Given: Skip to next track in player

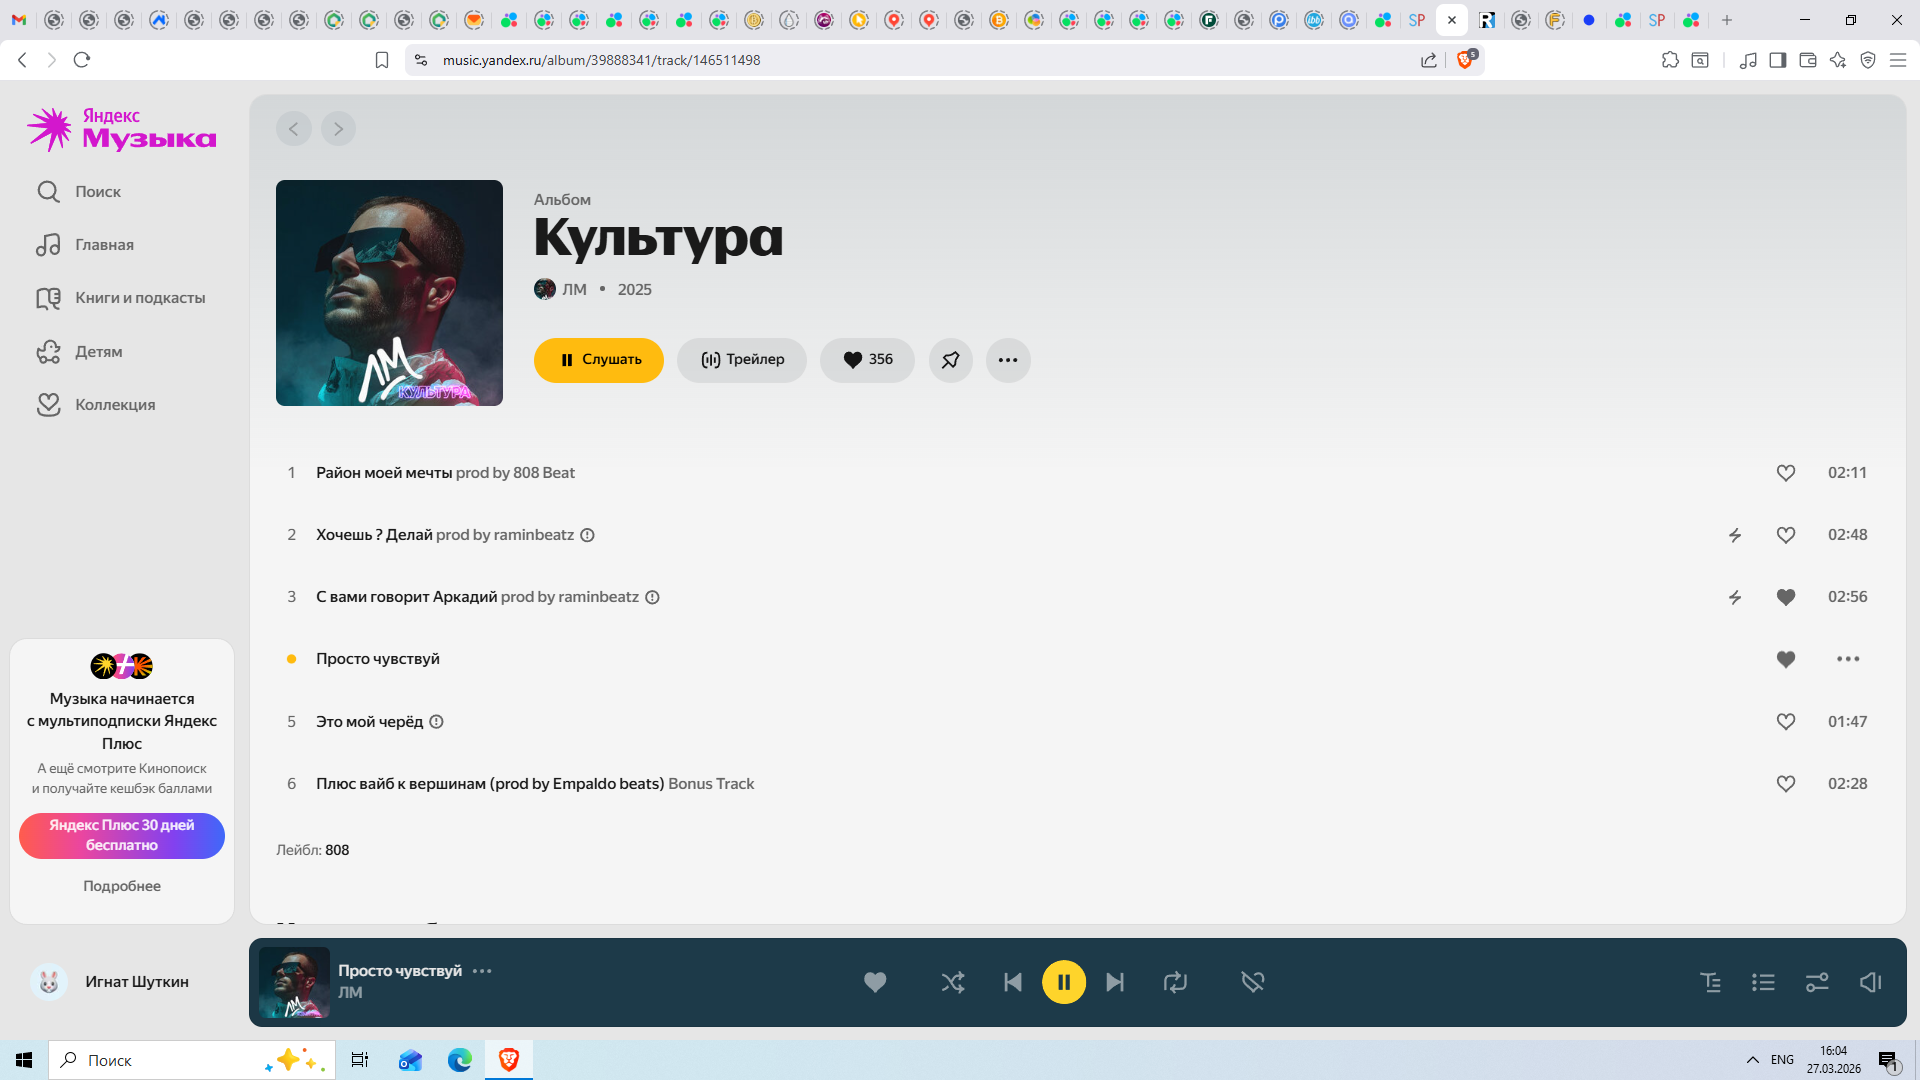Looking at the screenshot, I should tap(1115, 982).
